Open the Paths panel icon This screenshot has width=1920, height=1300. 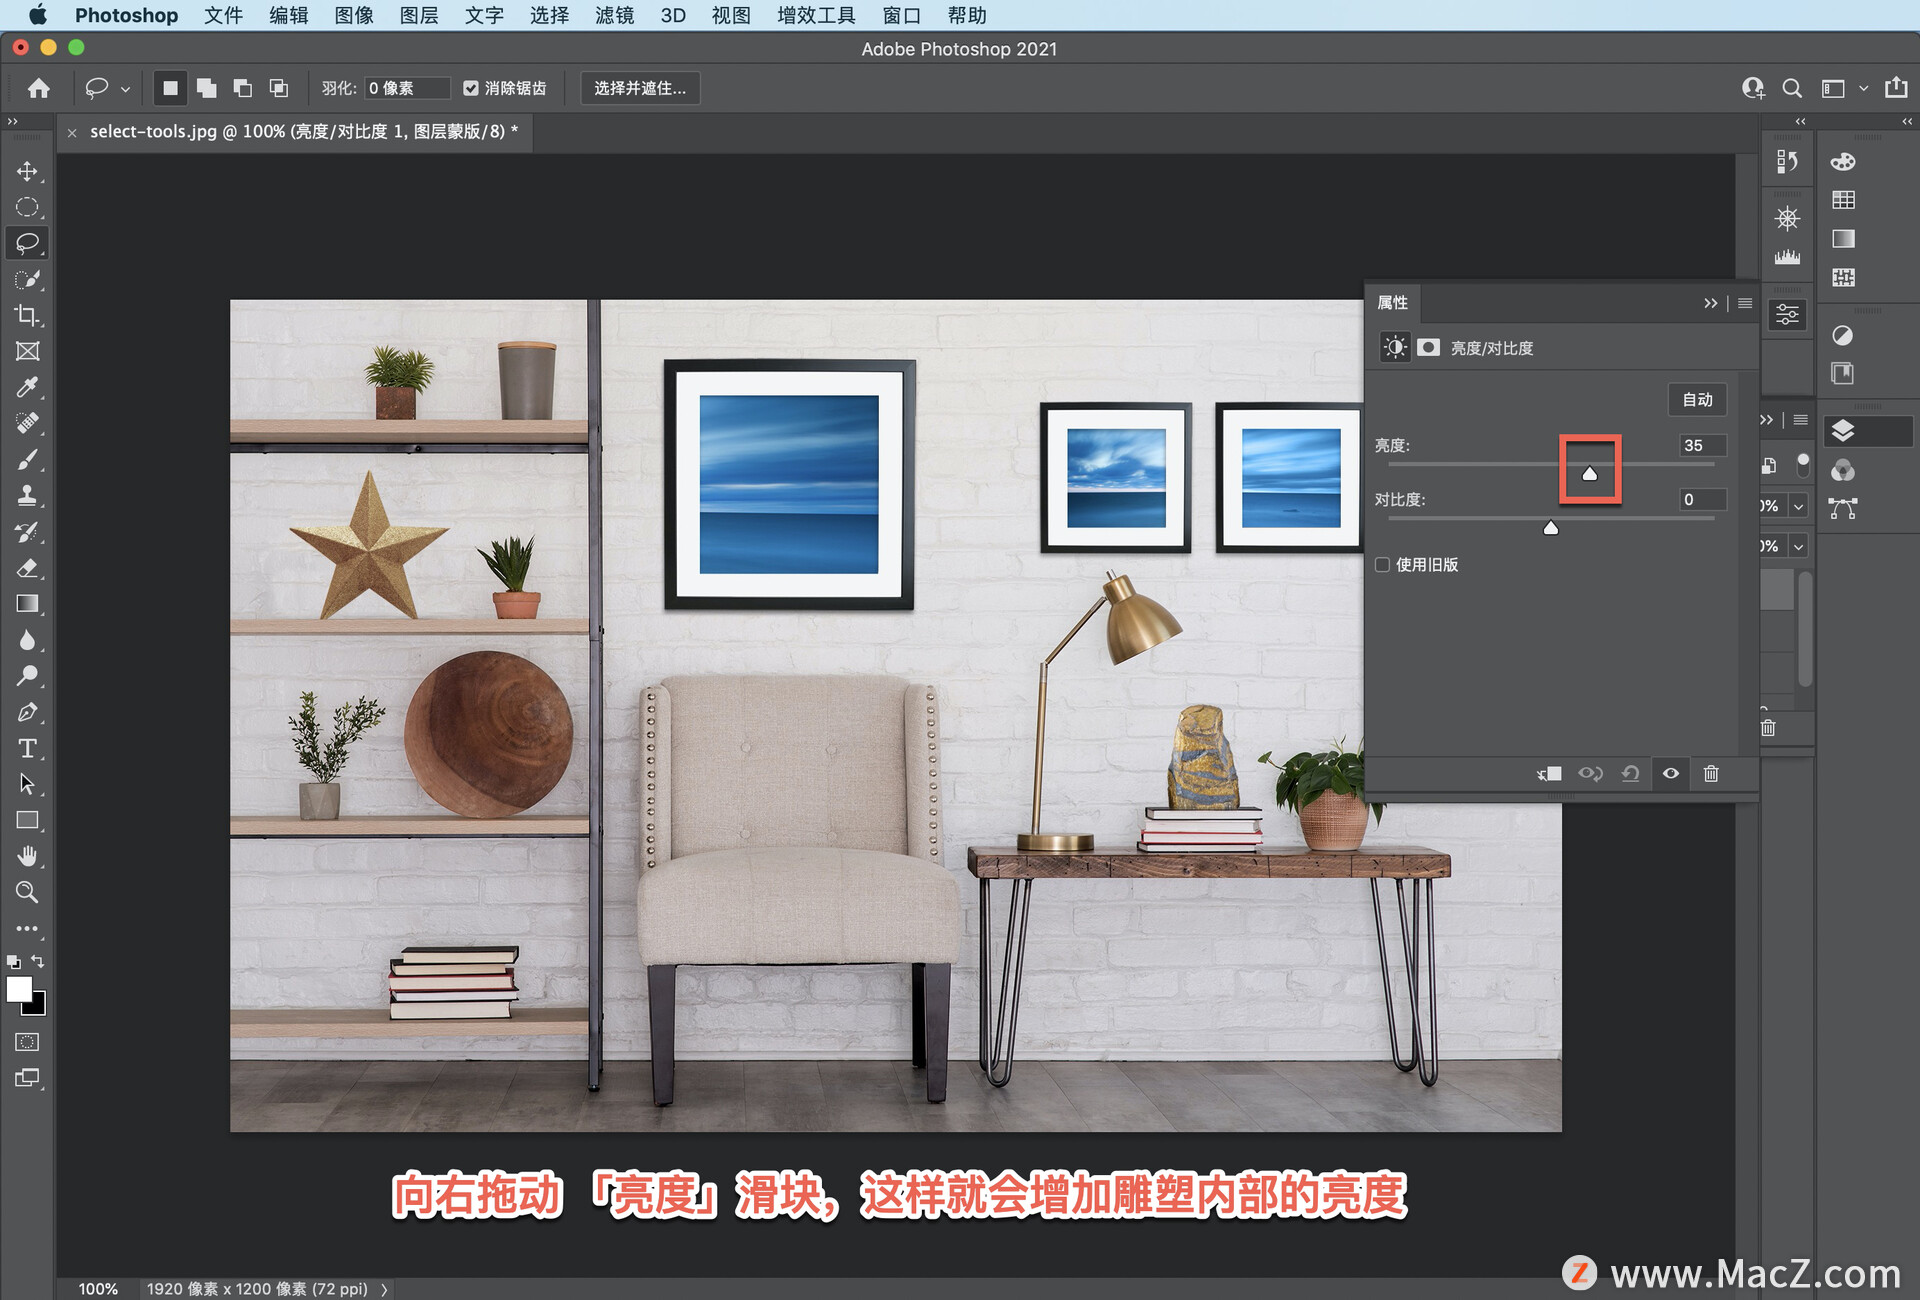point(1843,508)
